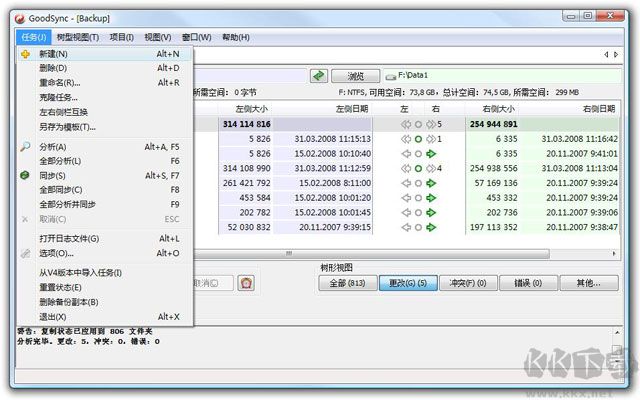Click the red icon button next to 取消
The image size is (640, 400).
tap(246, 283)
